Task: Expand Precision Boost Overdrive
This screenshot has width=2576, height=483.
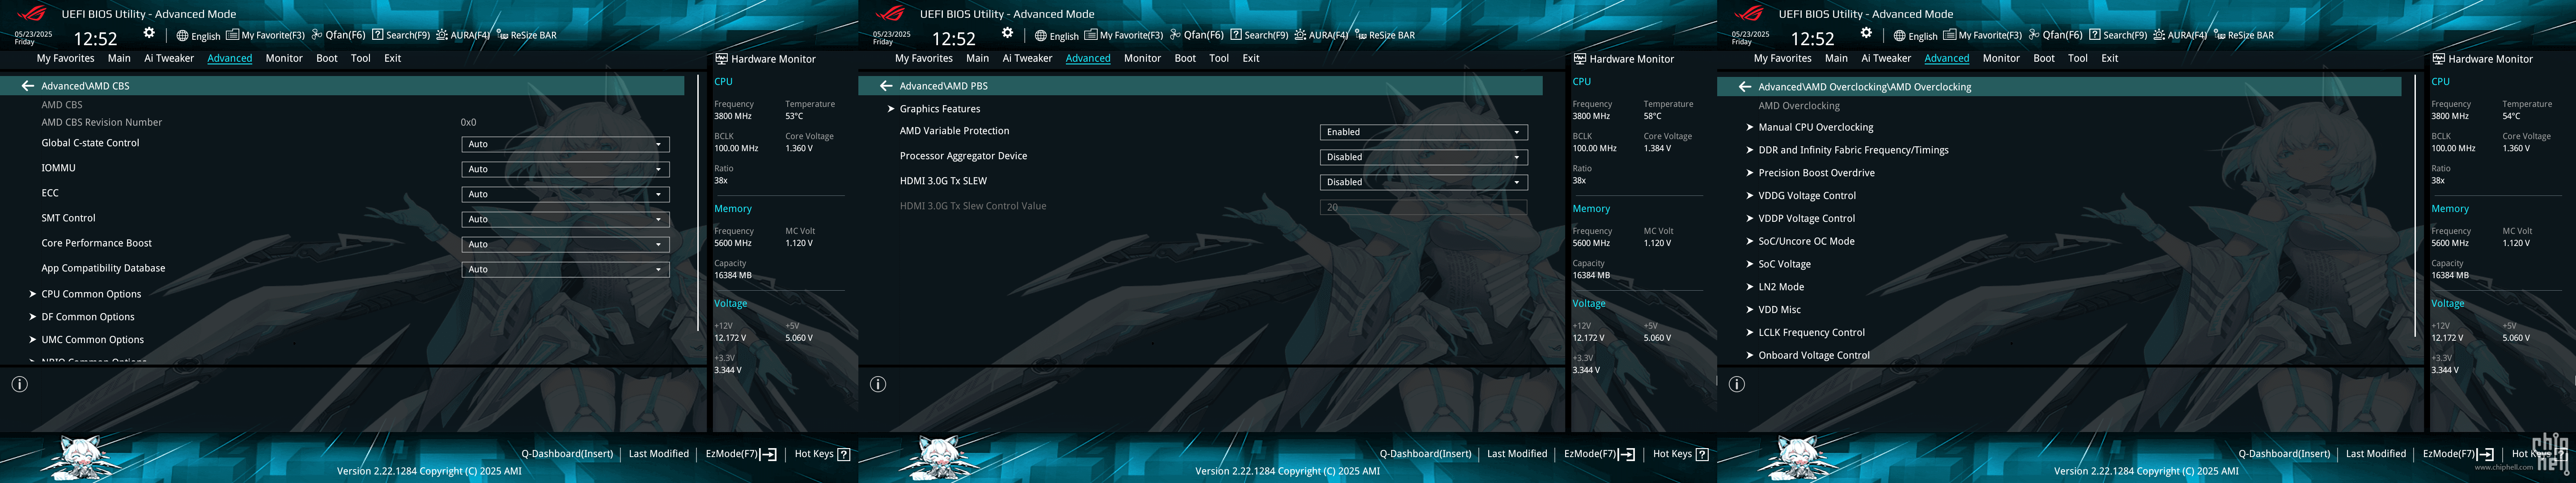Action: click(1816, 173)
